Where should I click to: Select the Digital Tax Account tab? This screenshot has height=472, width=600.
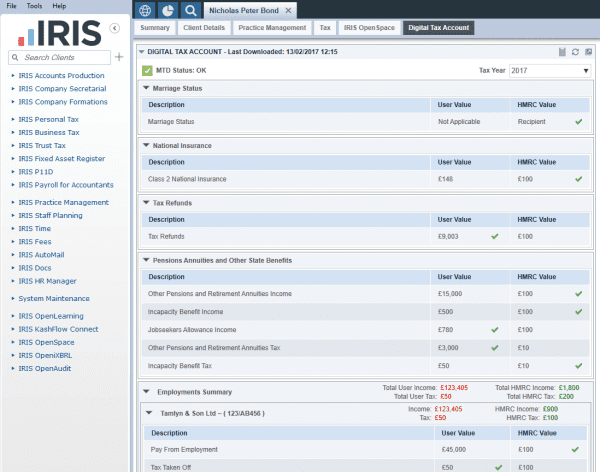point(439,28)
